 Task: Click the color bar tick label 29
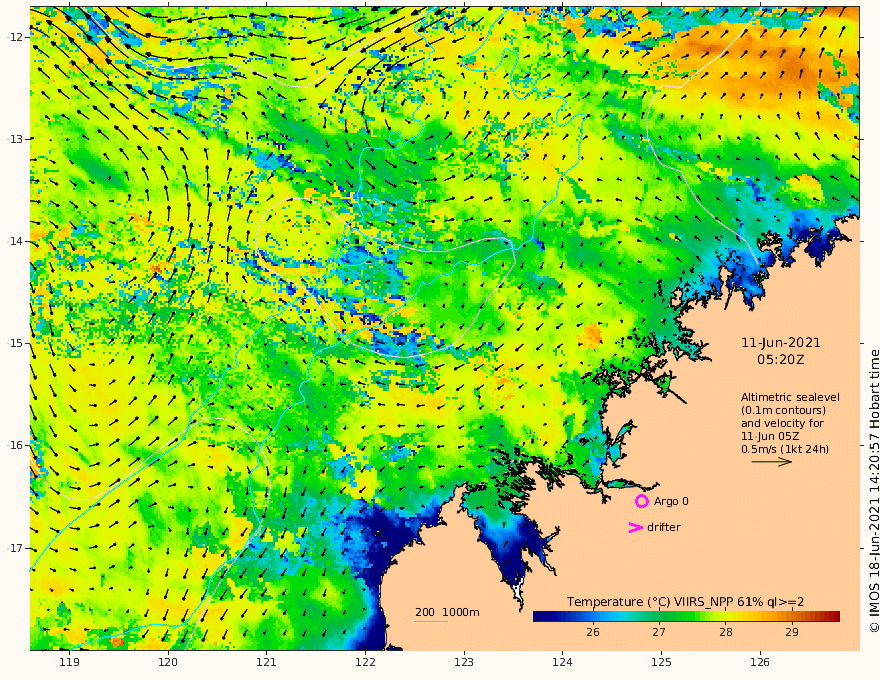point(792,632)
